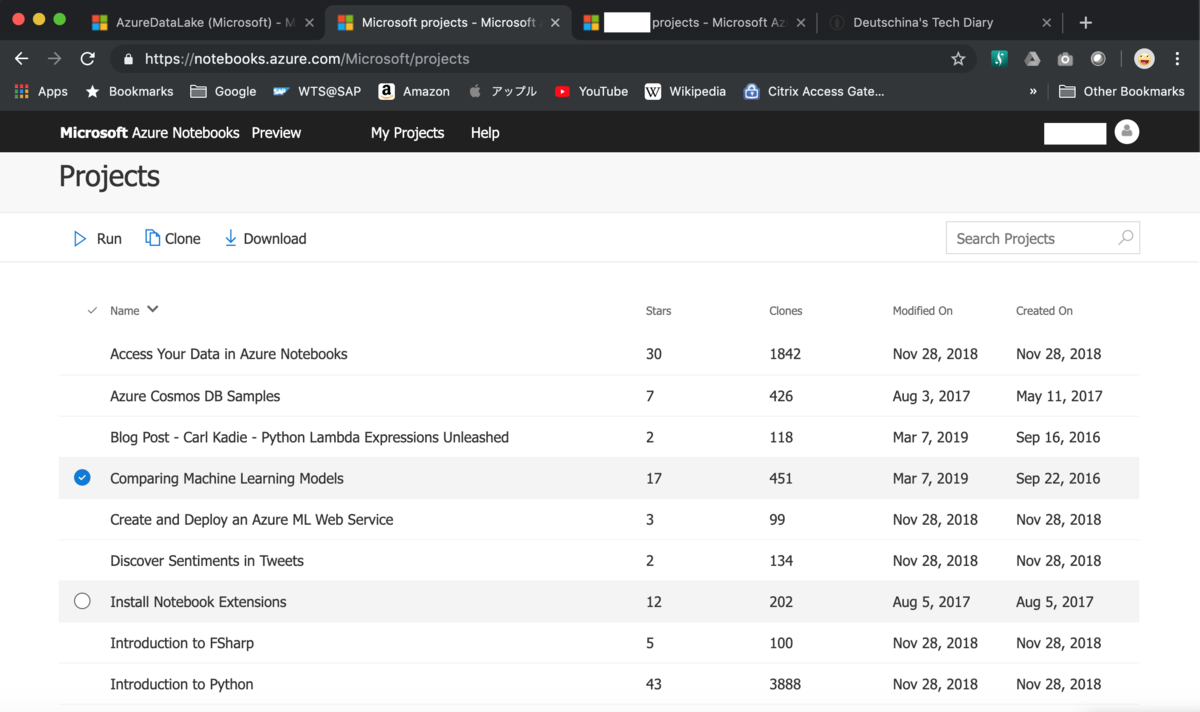The image size is (1200, 712).
Task: Select the Install Notebook Extensions radio circle
Action: [x=82, y=601]
